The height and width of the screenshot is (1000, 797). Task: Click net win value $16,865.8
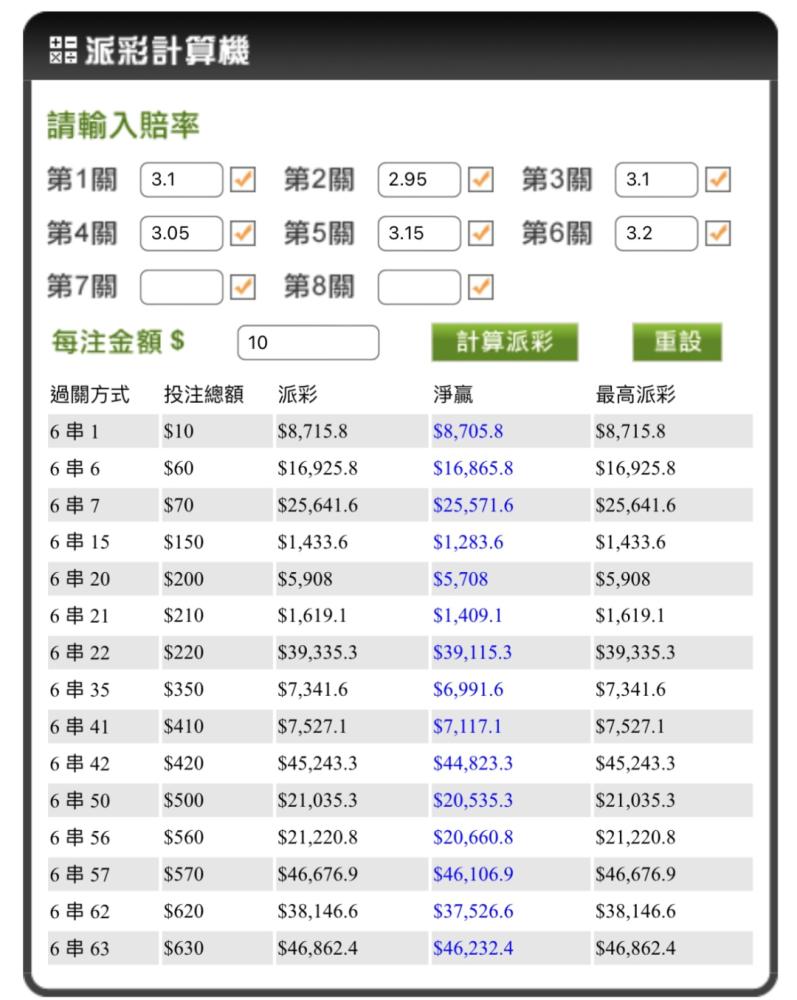click(473, 468)
